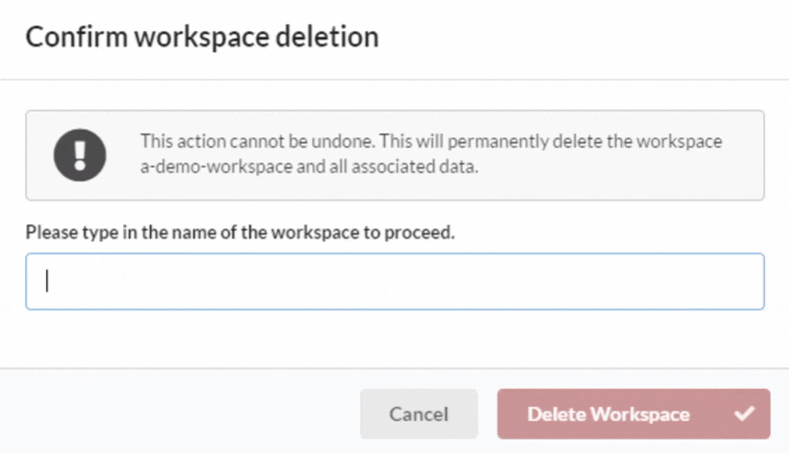Dismiss the dialog using Cancel

(419, 414)
